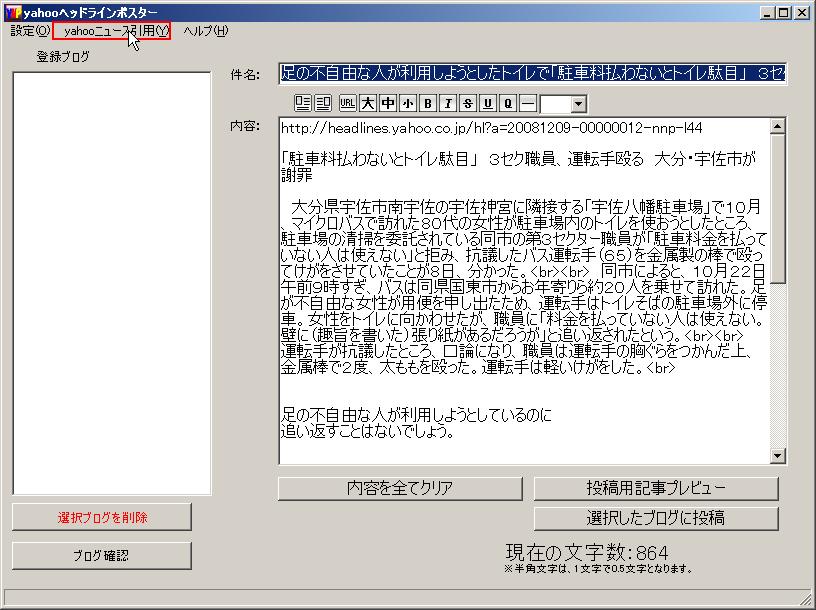Toggle italic formatting (I)
Viewport: 816px width, 610px height.
point(448,103)
